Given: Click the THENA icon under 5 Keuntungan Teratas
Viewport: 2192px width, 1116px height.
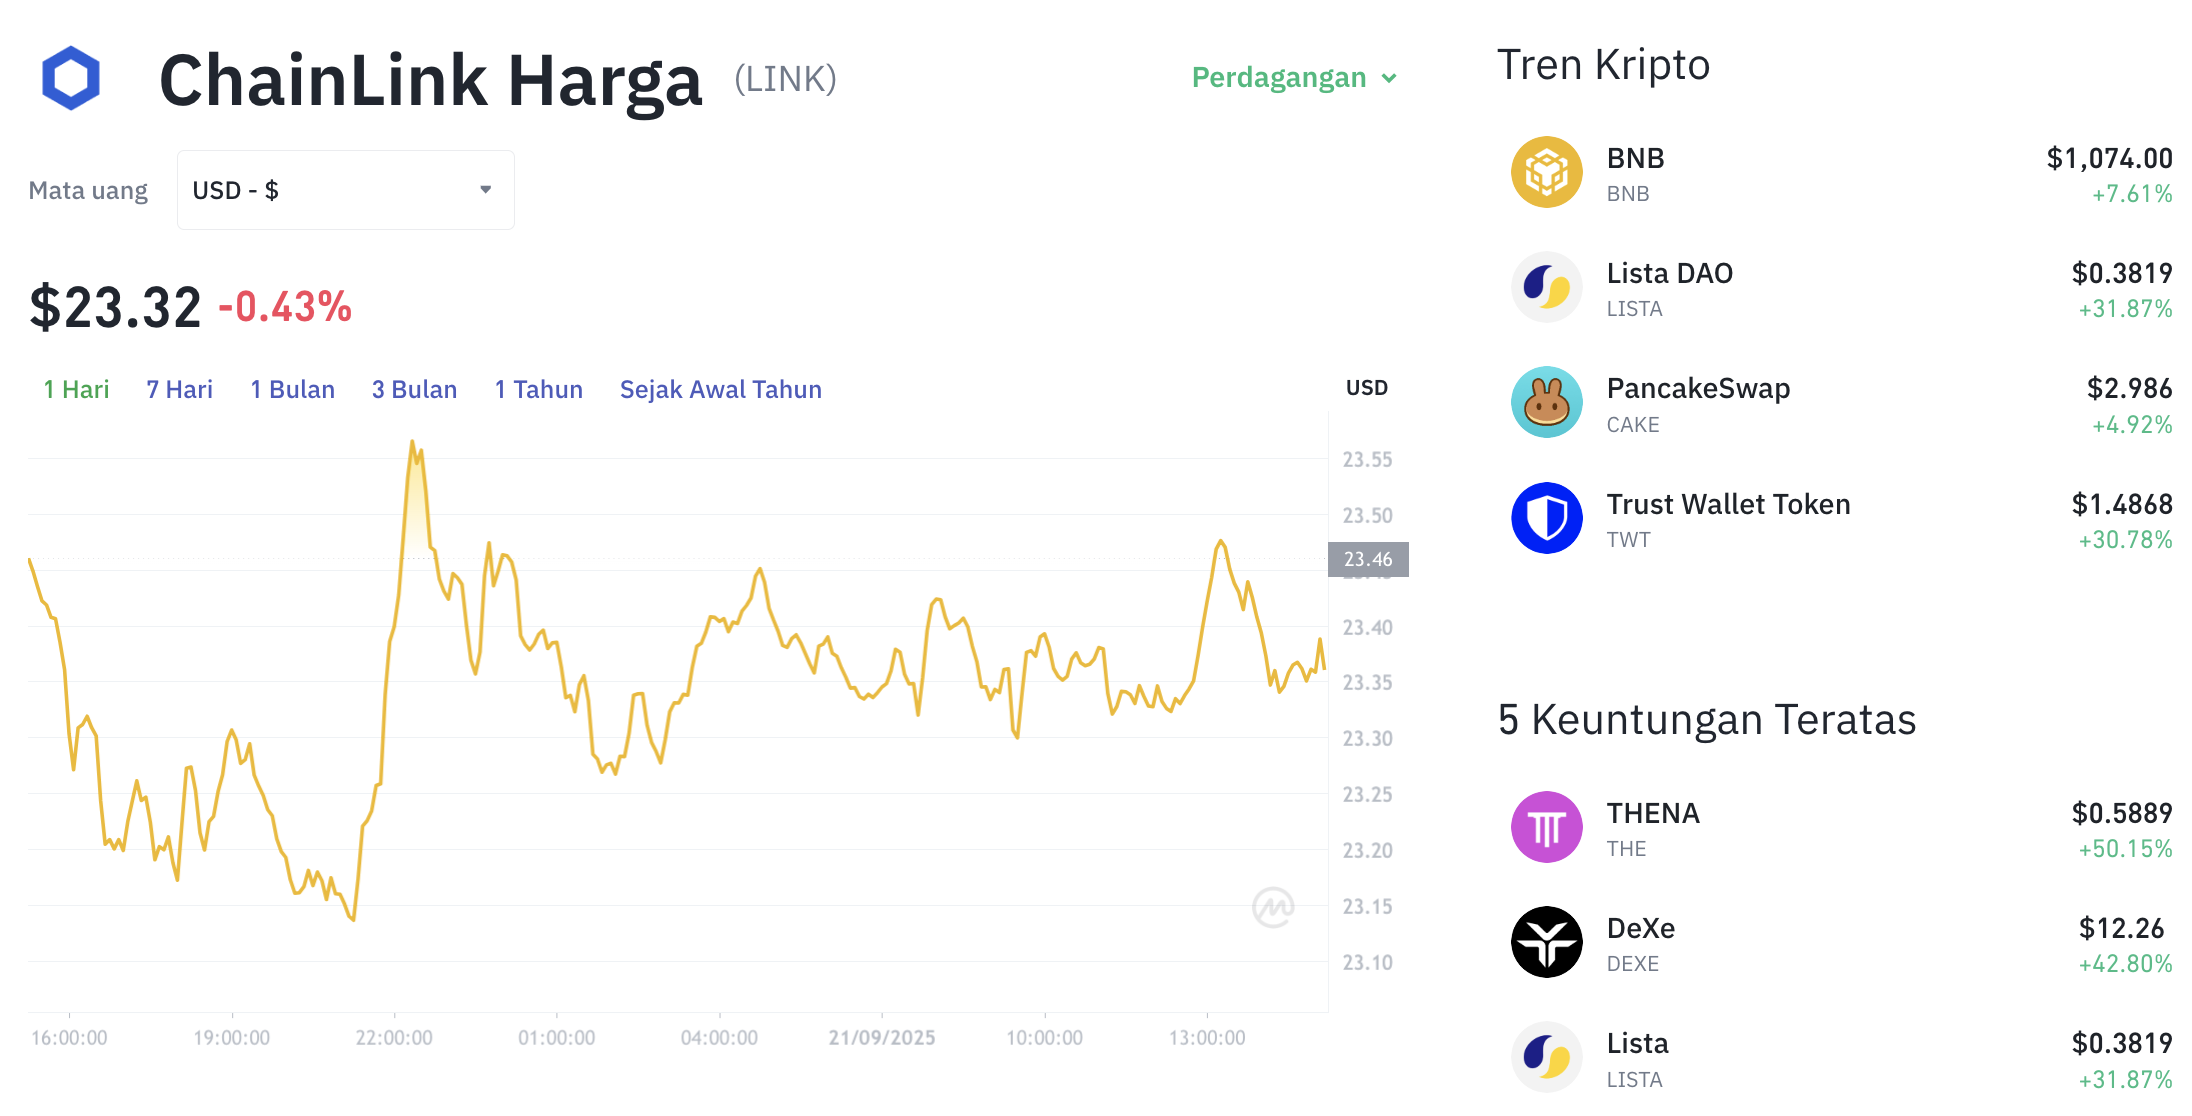Looking at the screenshot, I should click(1546, 826).
